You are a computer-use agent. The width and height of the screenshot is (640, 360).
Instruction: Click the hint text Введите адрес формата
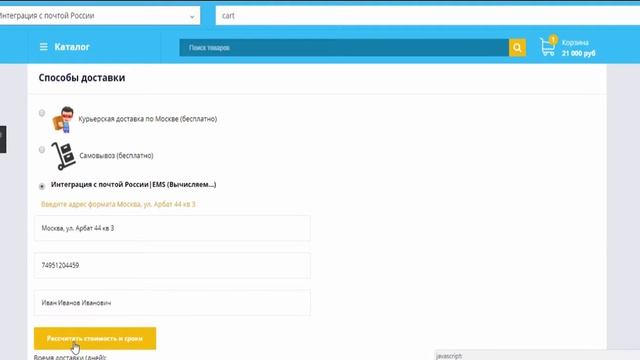pos(118,204)
